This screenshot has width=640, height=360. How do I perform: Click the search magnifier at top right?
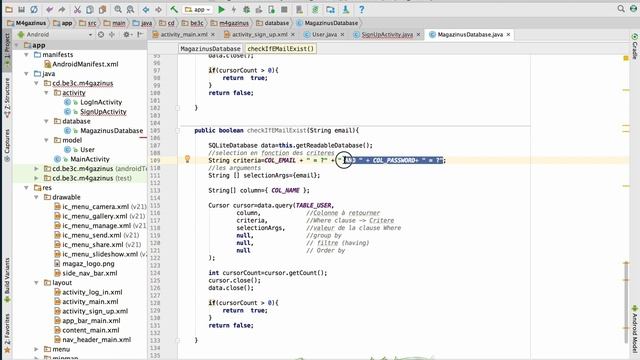(621, 9)
